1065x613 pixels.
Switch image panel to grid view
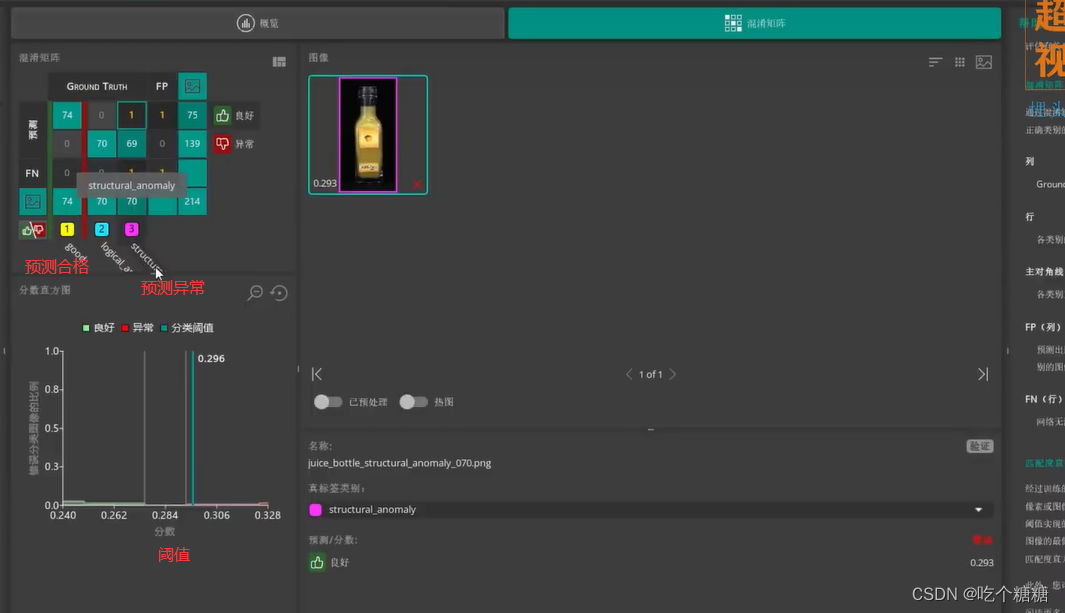pyautogui.click(x=960, y=62)
